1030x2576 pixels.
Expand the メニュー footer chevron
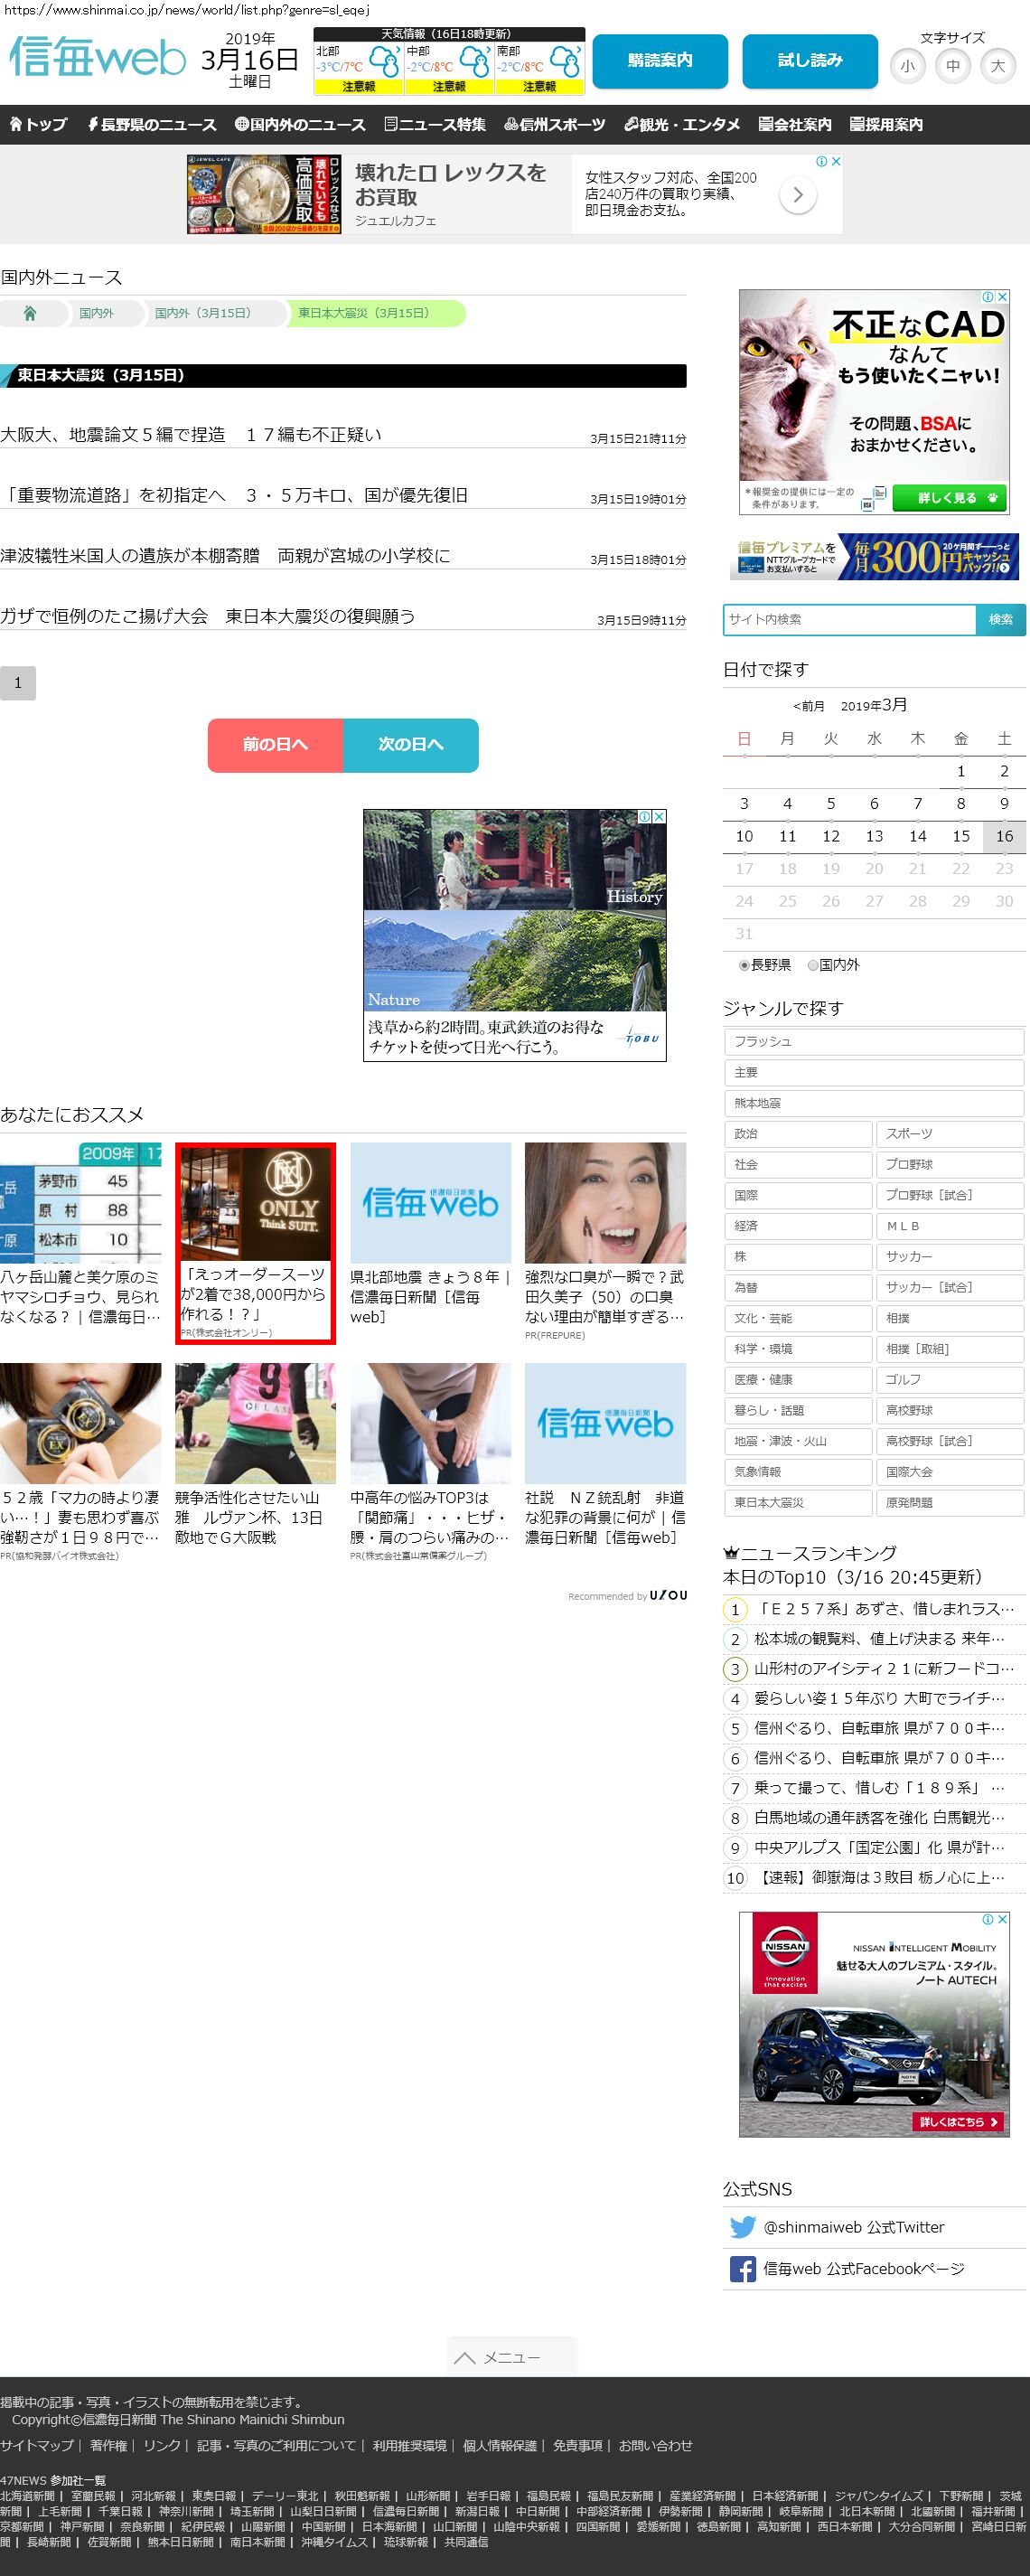511,2357
